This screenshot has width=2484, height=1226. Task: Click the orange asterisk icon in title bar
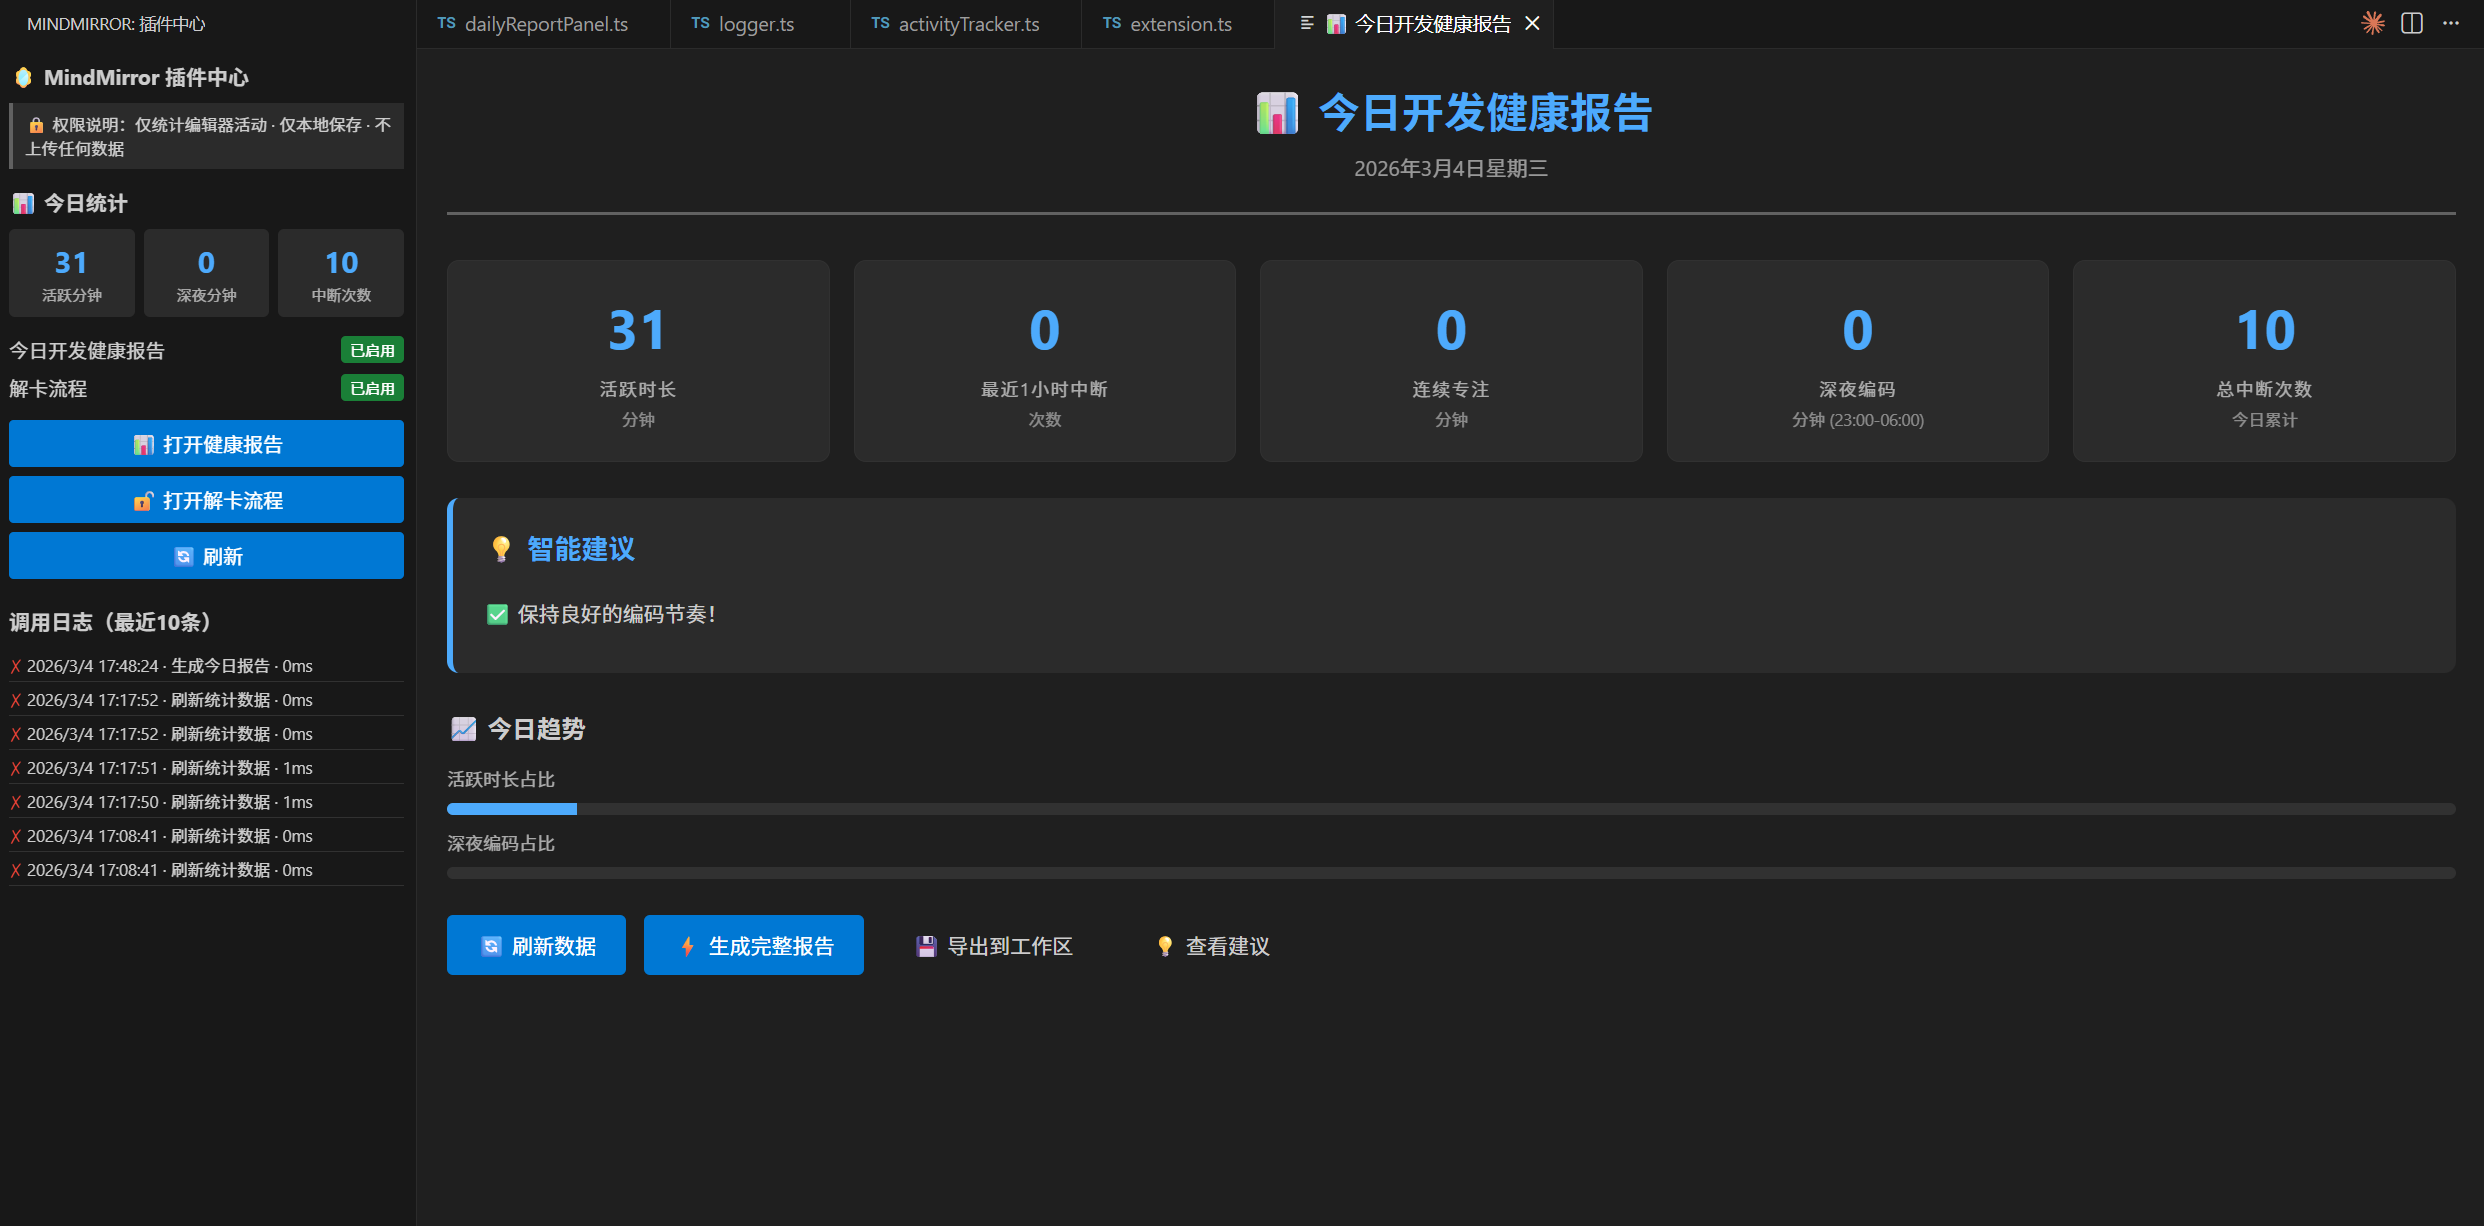[2373, 23]
